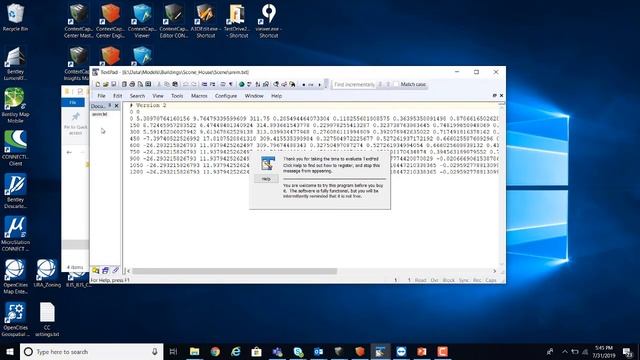Click the back arrow in the Explorer window
This screenshot has width=640, height=360.
tap(69, 152)
